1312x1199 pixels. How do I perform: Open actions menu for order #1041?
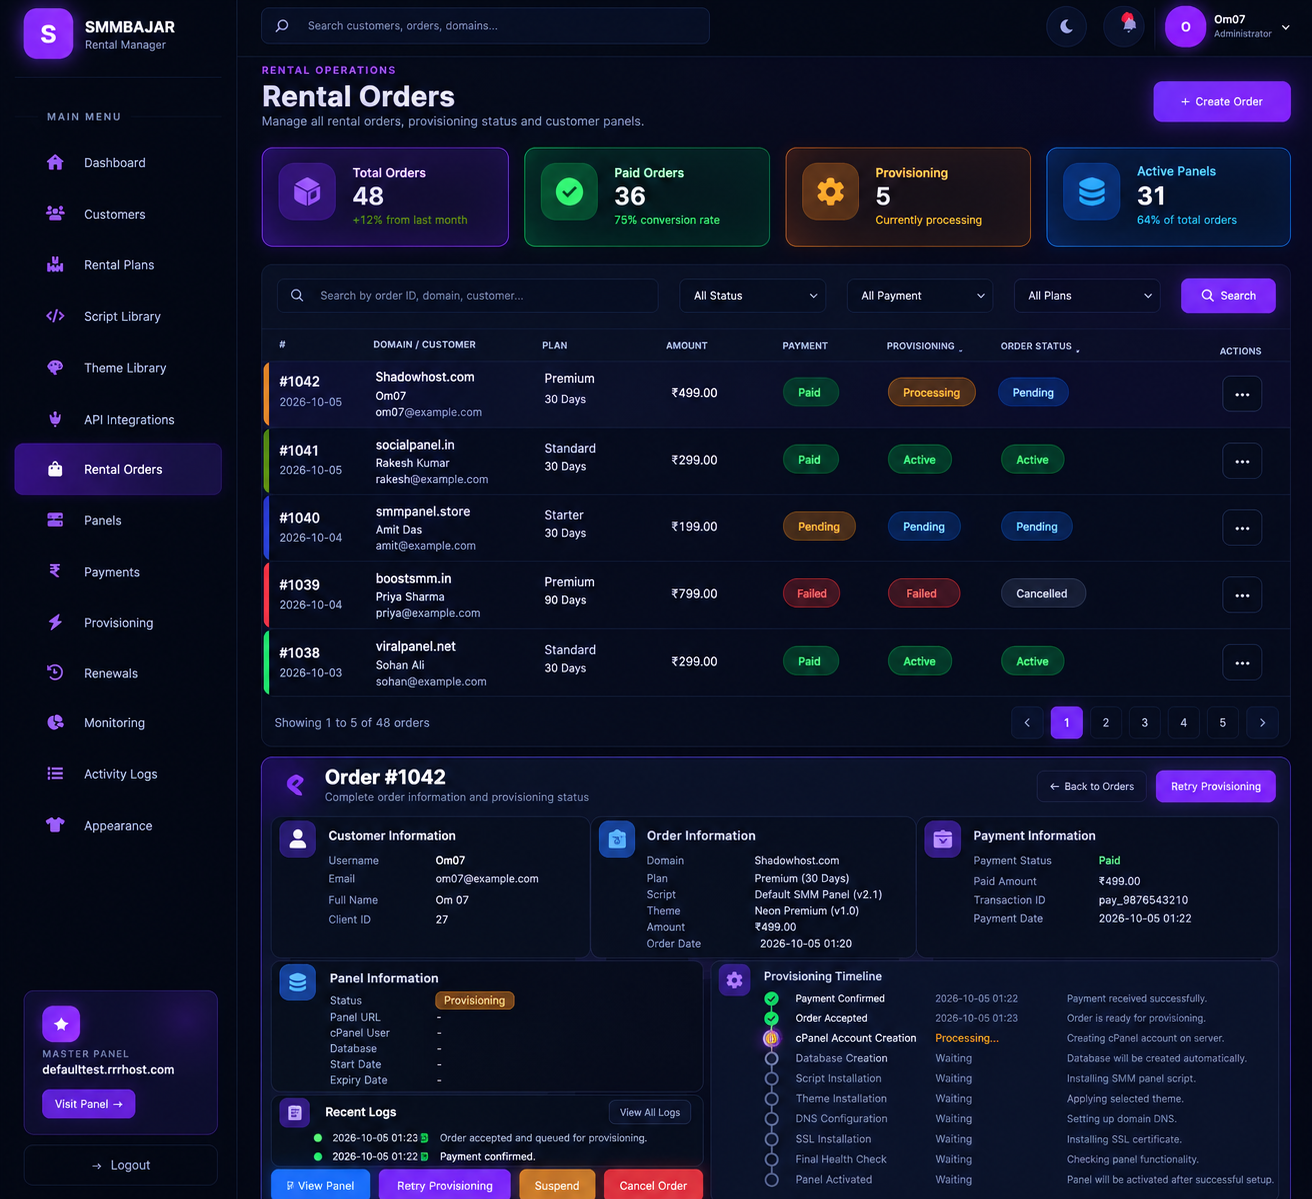1242,461
